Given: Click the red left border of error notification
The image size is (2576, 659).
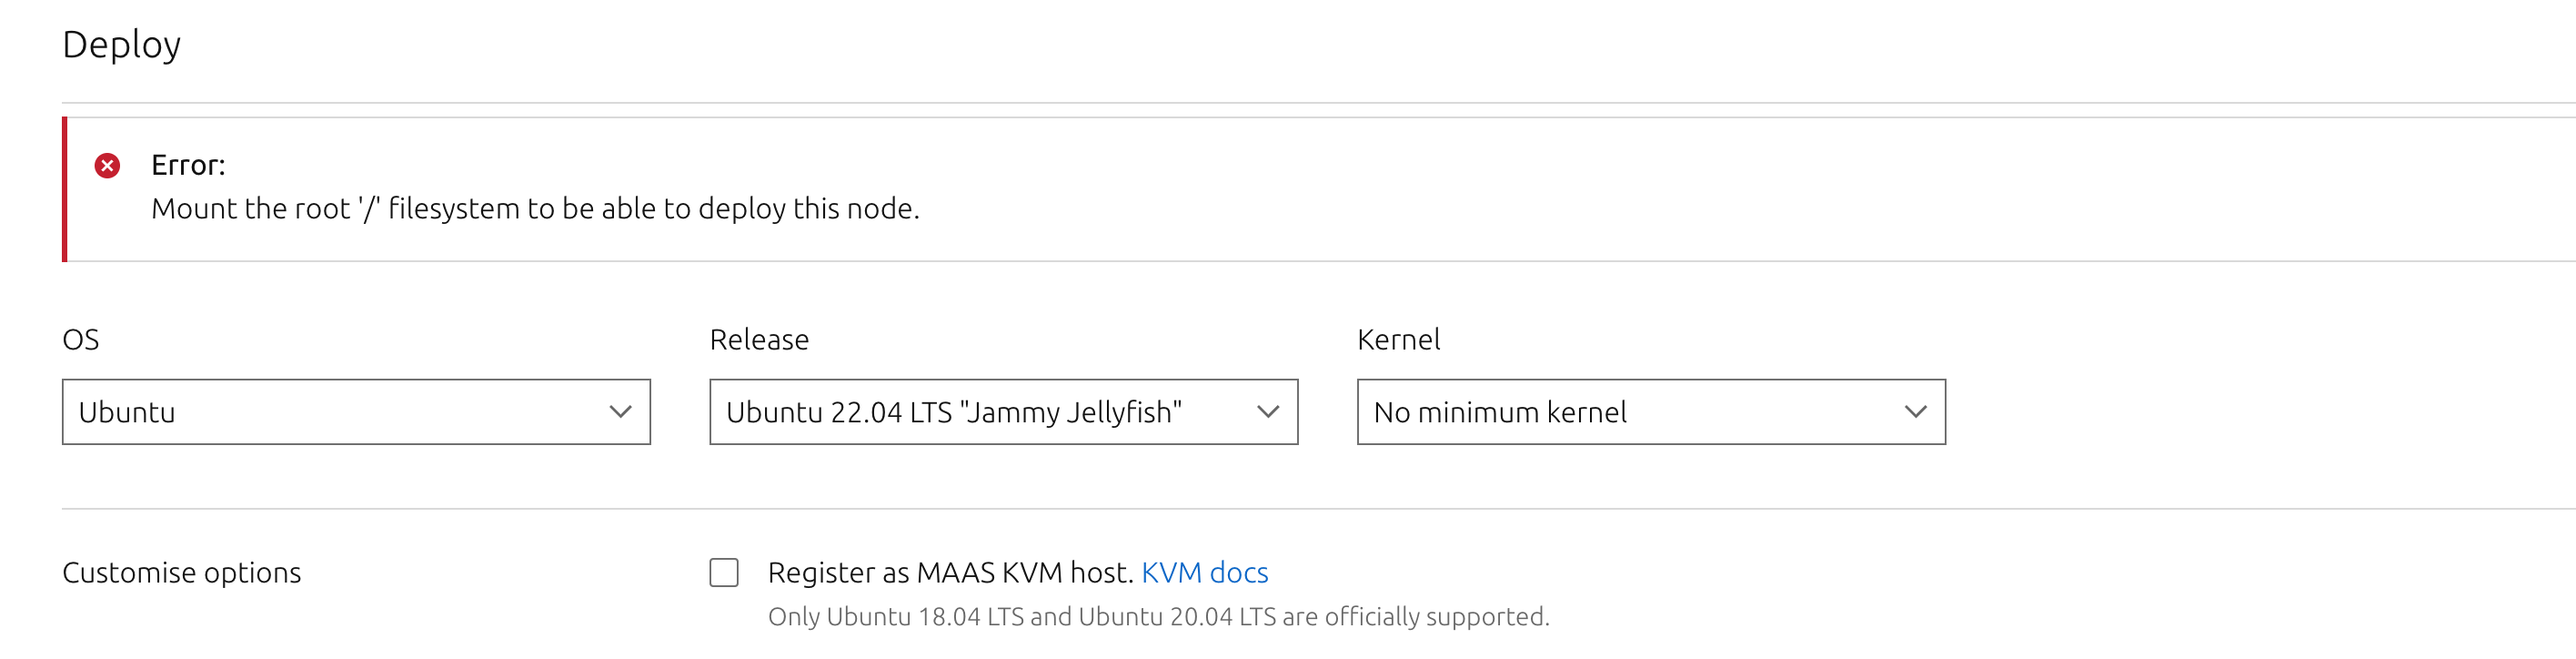Looking at the screenshot, I should 65,190.
